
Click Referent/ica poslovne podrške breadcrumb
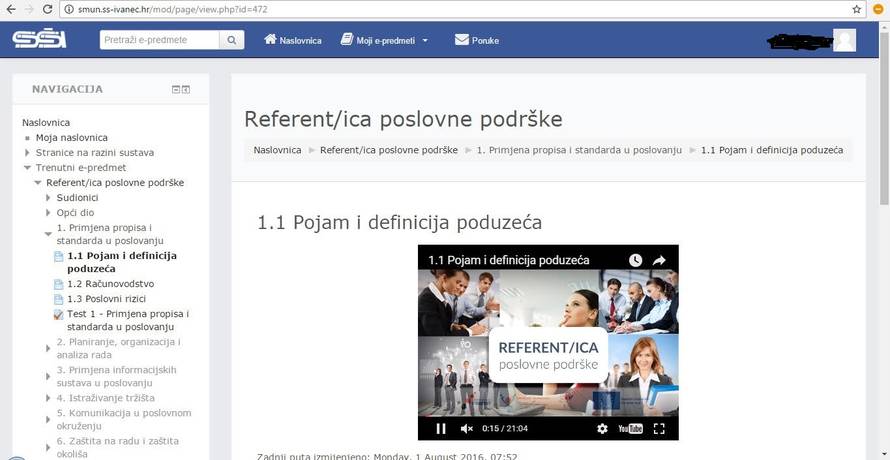pyautogui.click(x=389, y=150)
